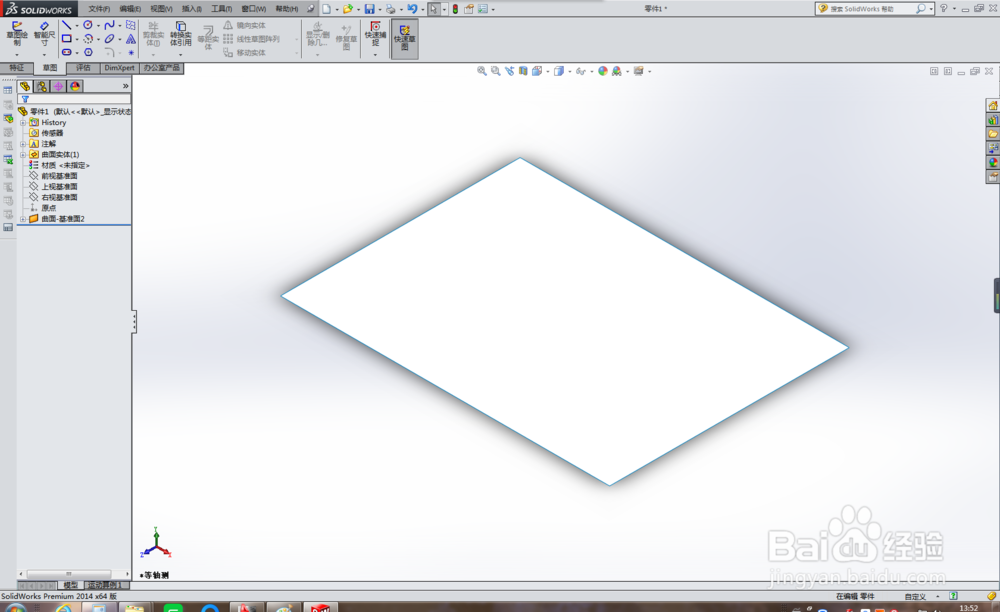Open the 插入(I) menu
Viewport: 1000px width, 612px height.
pos(191,9)
